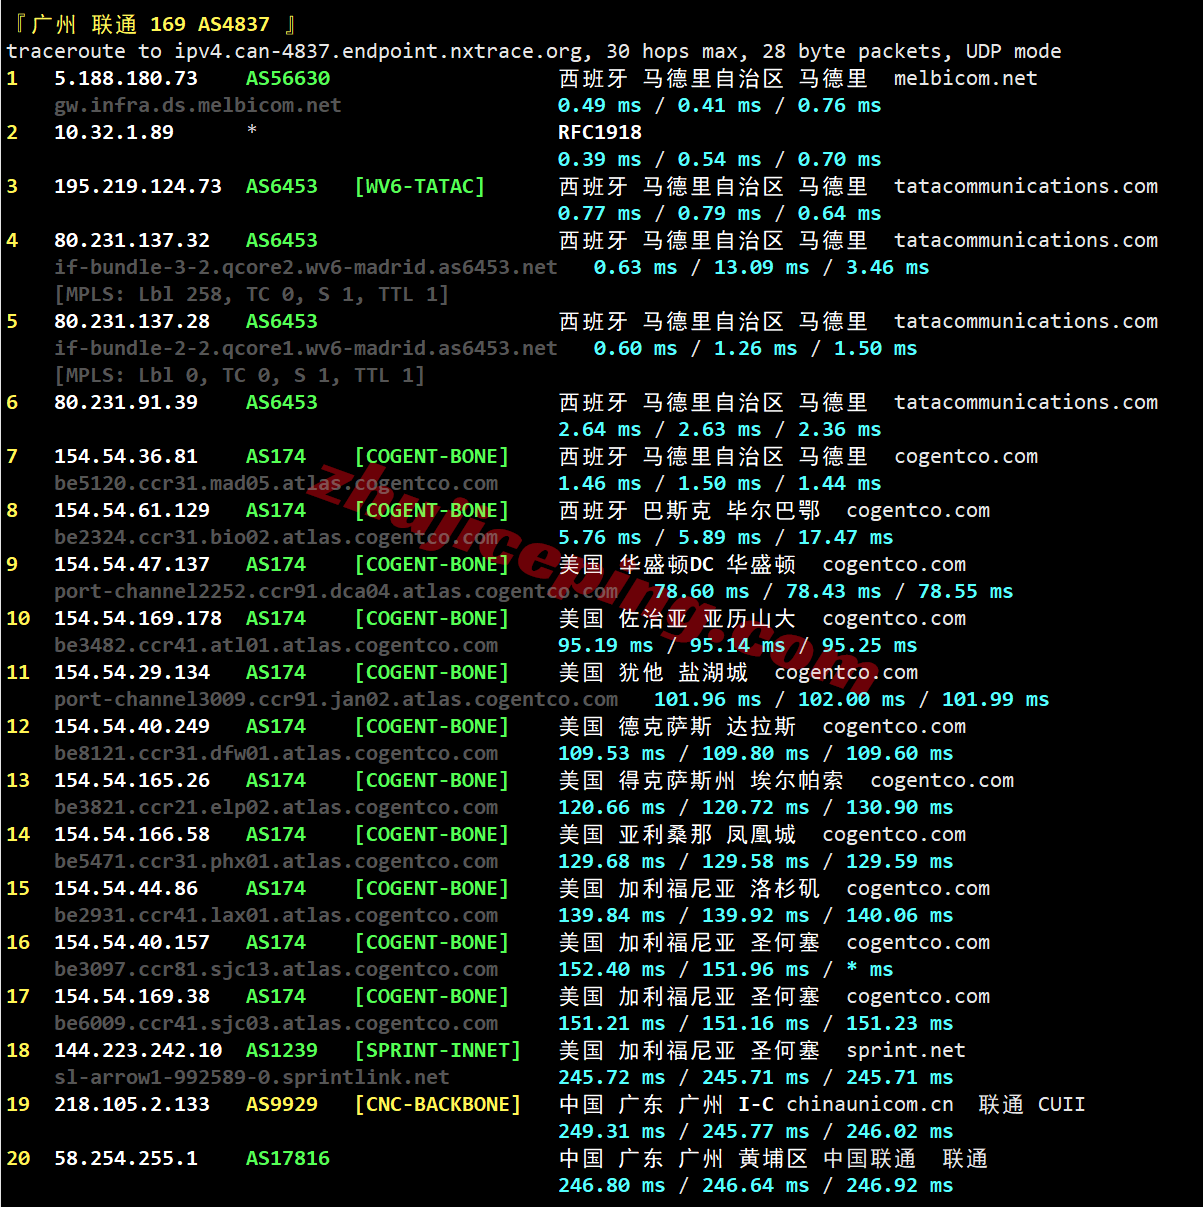The width and height of the screenshot is (1203, 1207).
Task: Select IP 154.54.165.26 on hop 13
Action: 132,780
